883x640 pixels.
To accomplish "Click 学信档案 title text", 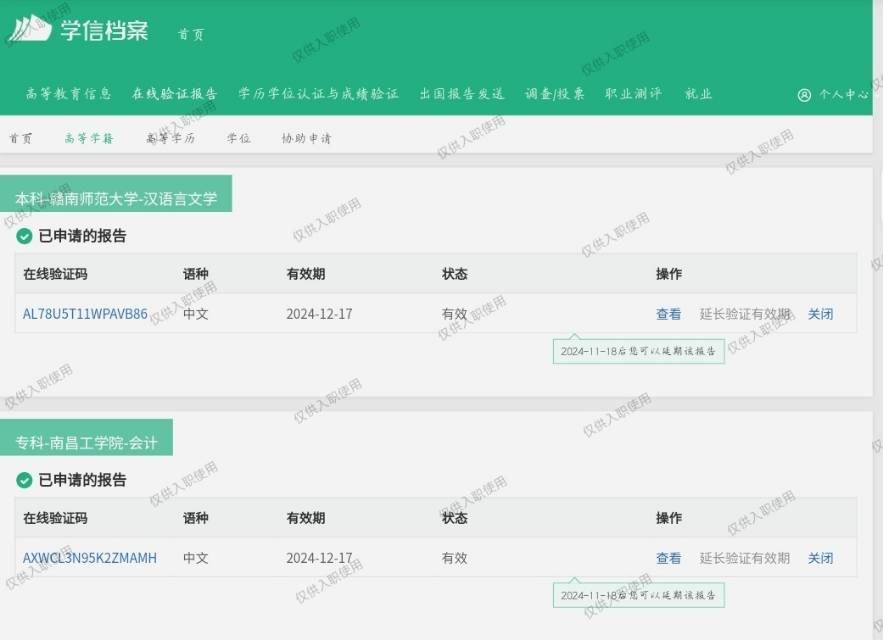I will point(104,30).
